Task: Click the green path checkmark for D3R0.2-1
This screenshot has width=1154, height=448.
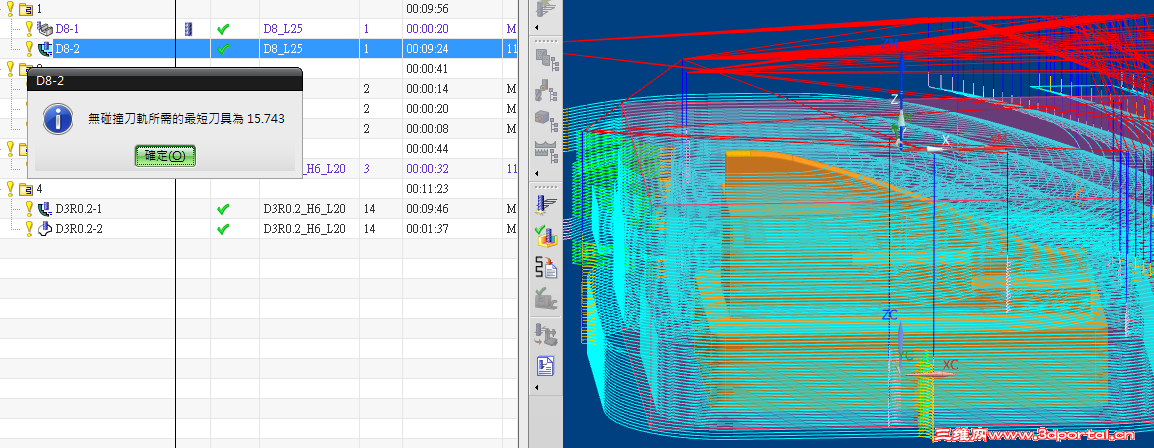Action: (x=224, y=210)
